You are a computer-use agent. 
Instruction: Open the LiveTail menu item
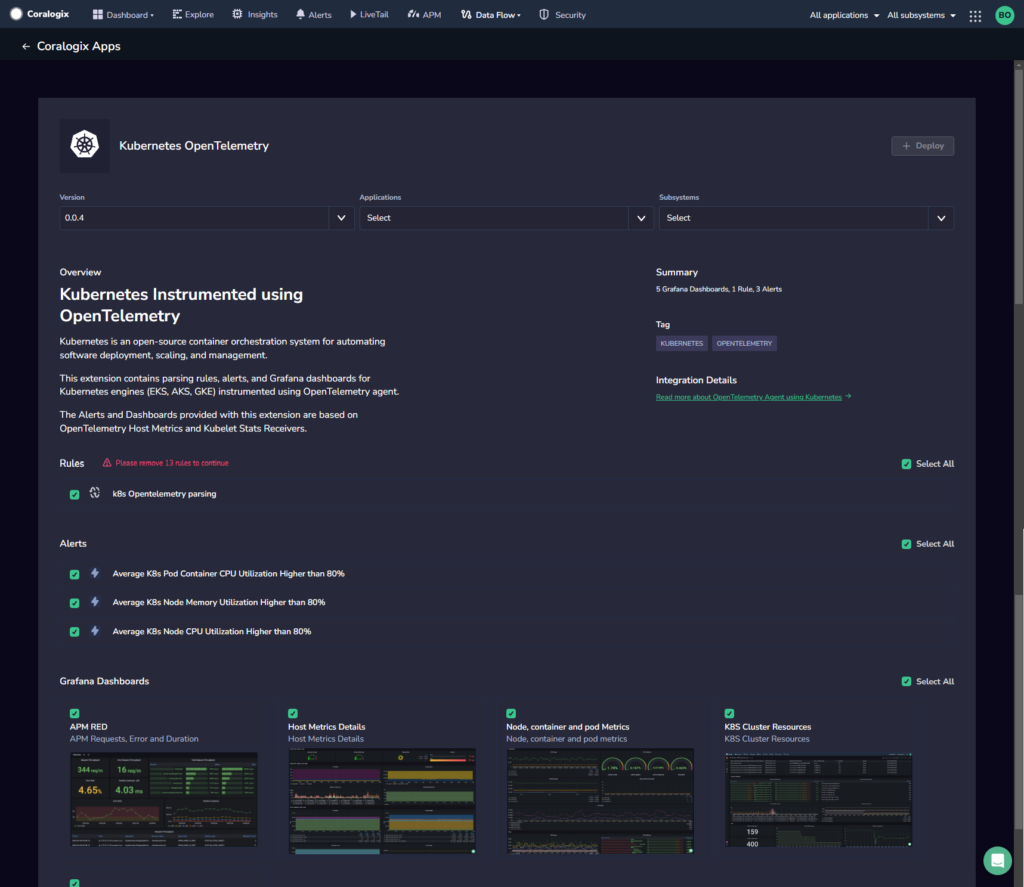(369, 14)
